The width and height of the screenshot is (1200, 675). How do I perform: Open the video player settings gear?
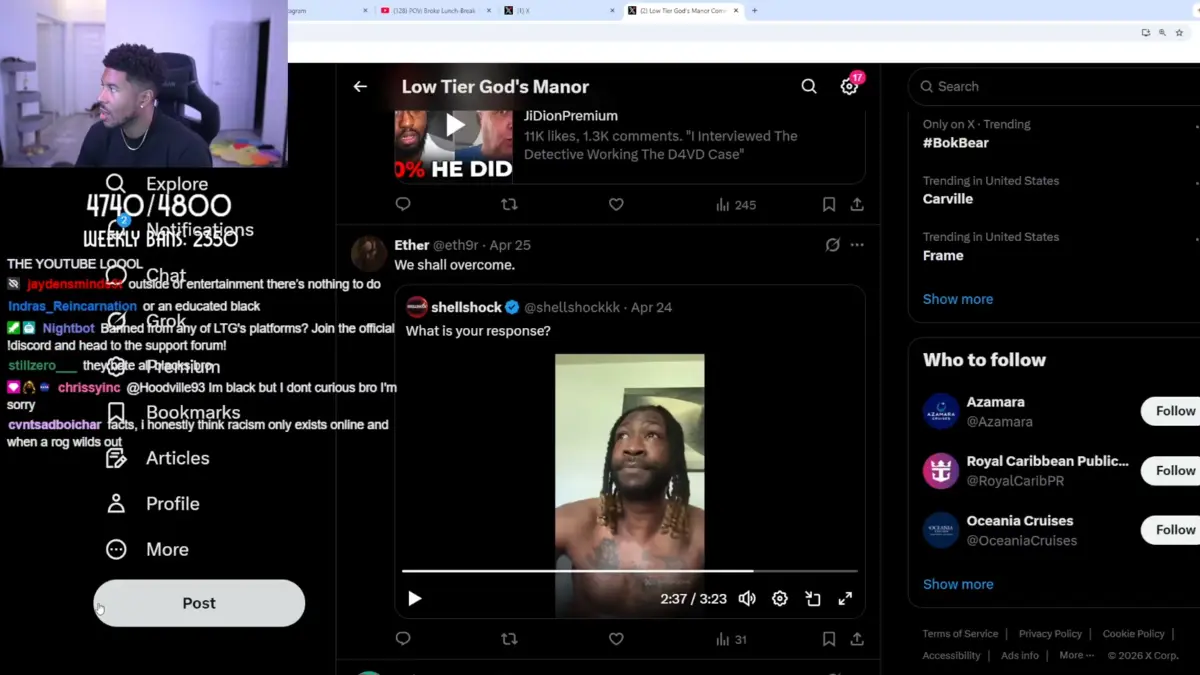[780, 599]
